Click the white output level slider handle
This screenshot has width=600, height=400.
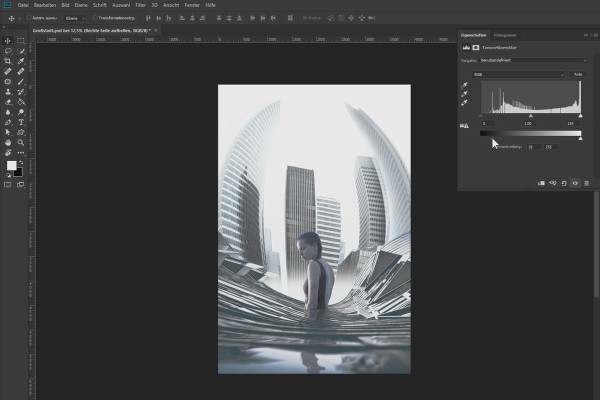pyautogui.click(x=580, y=138)
